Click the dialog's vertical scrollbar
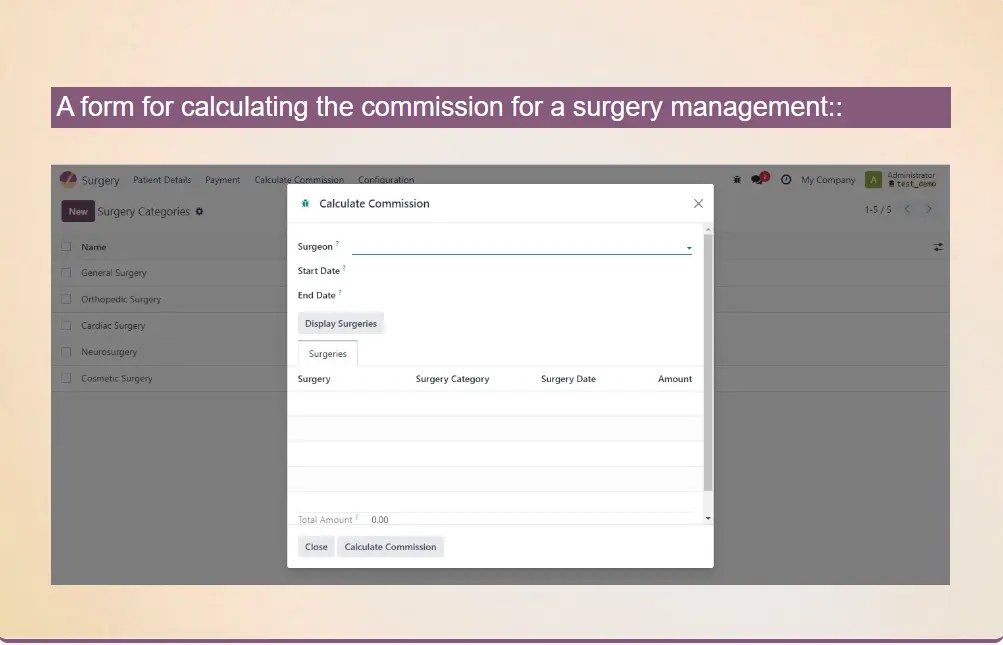Image resolution: width=1003 pixels, height=645 pixels. (x=708, y=360)
